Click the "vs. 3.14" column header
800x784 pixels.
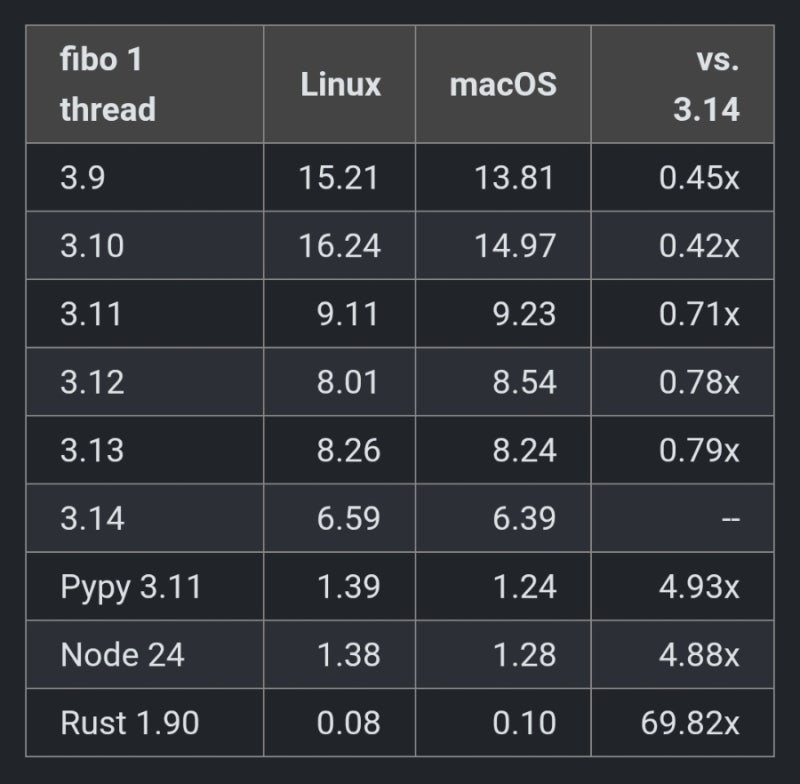(706, 84)
